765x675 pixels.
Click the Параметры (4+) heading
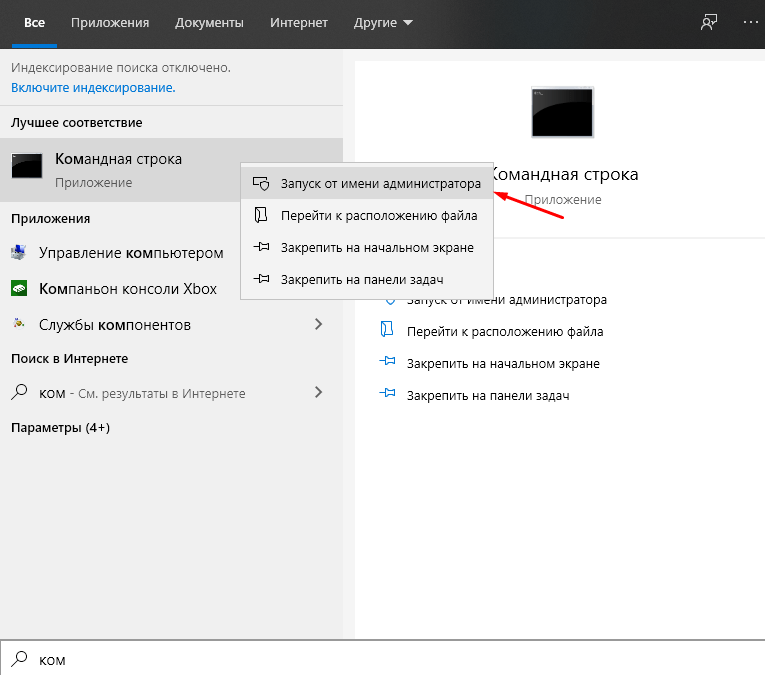coord(60,428)
